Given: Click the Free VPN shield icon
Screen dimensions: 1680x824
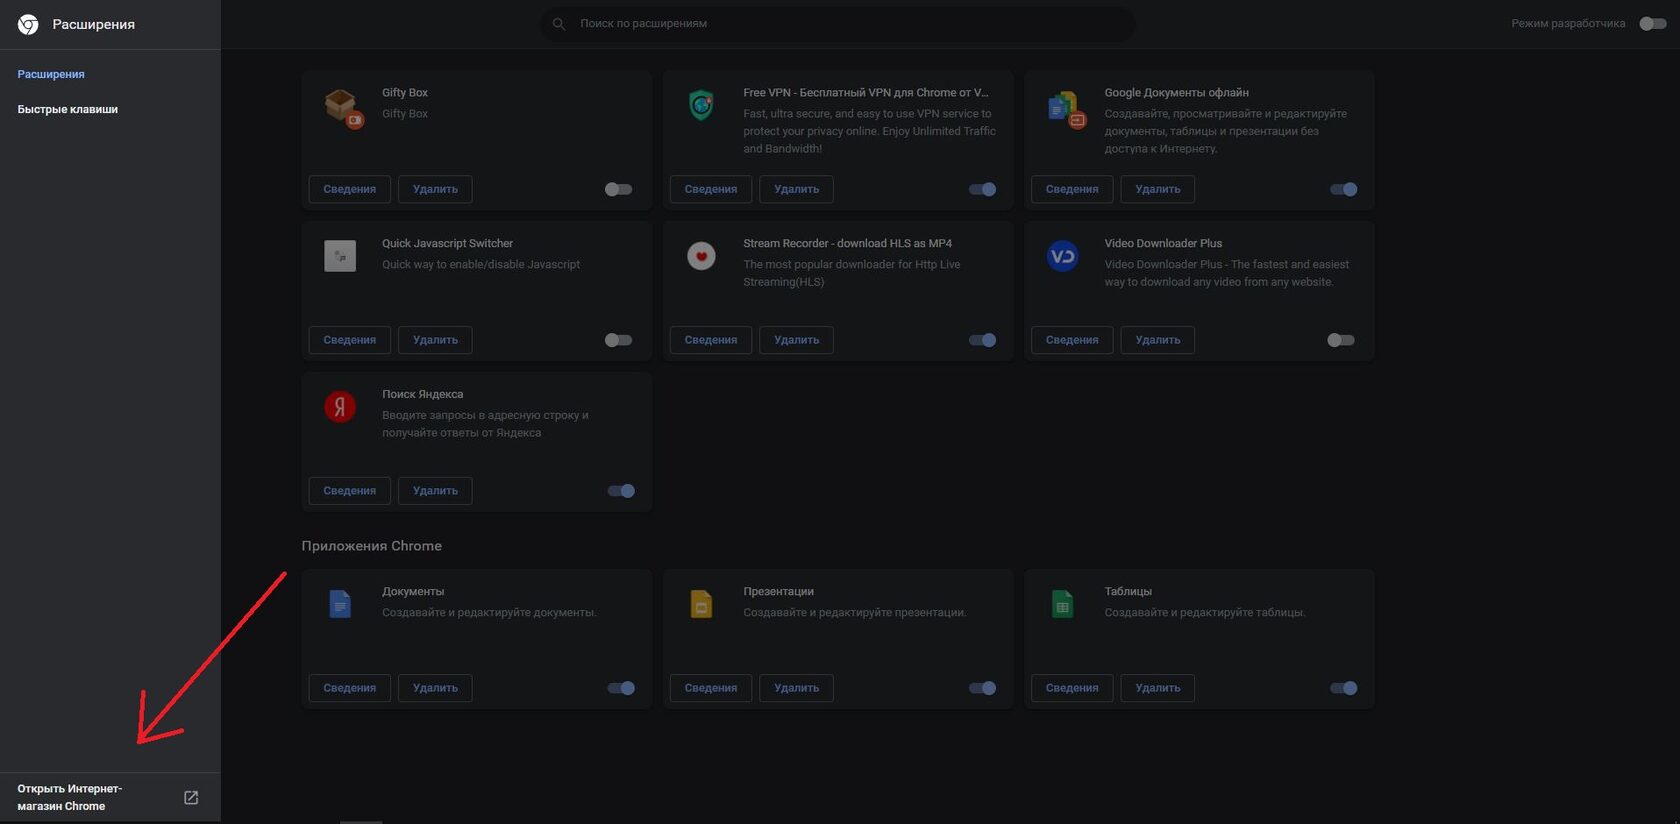Looking at the screenshot, I should (x=702, y=105).
